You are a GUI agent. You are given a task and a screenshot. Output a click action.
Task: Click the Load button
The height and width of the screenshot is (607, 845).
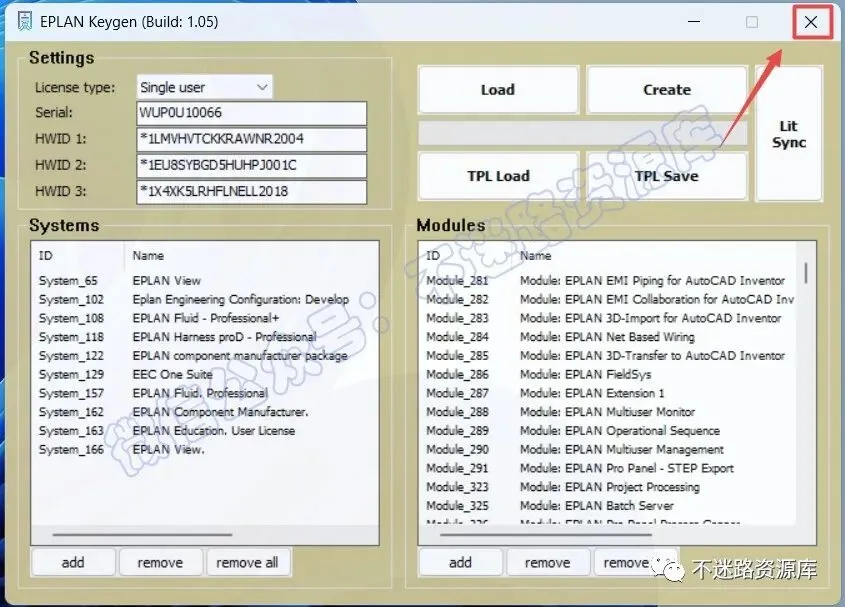click(x=498, y=89)
